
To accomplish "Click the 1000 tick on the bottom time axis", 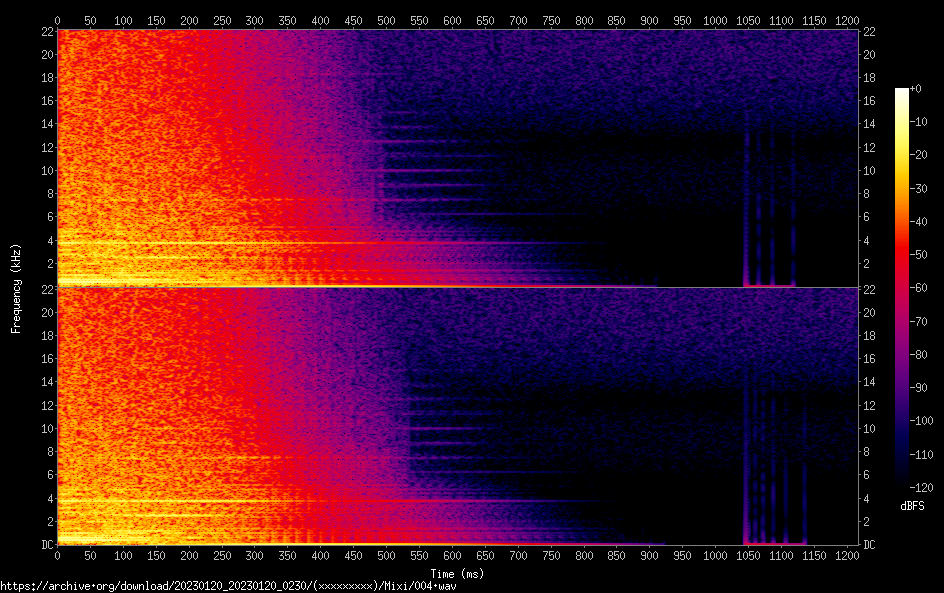I will (x=715, y=556).
